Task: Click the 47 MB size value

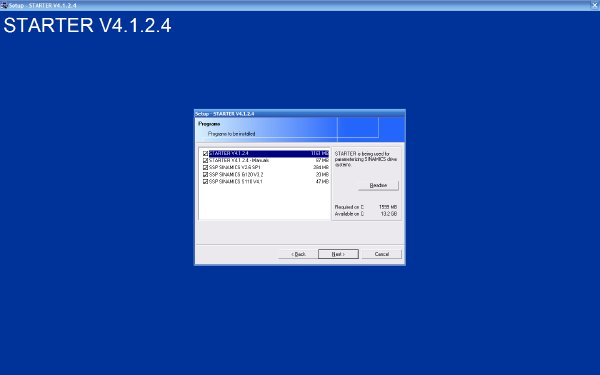Action: tap(322, 182)
